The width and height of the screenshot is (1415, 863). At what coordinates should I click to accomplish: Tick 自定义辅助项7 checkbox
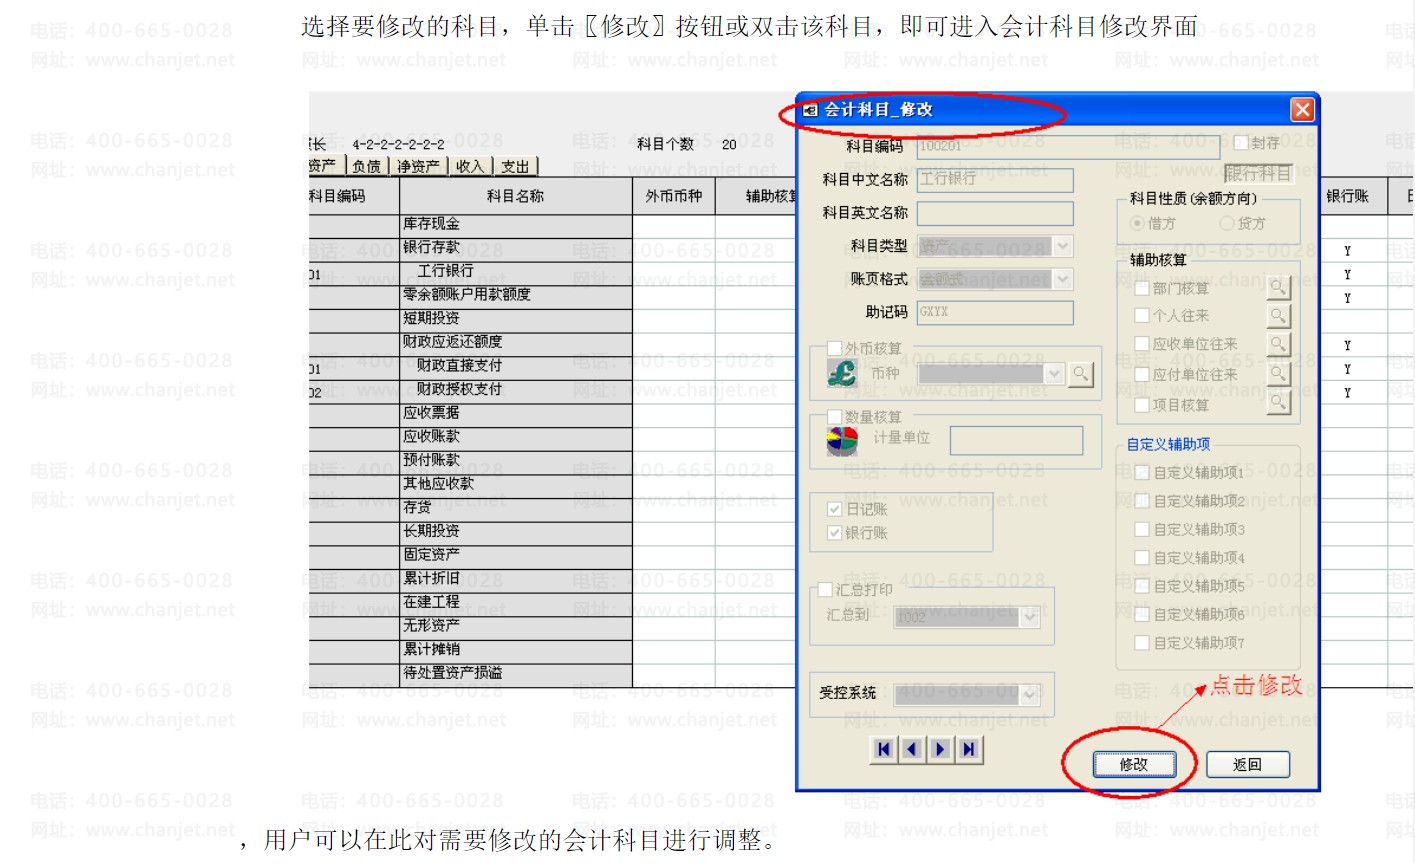(x=1142, y=642)
